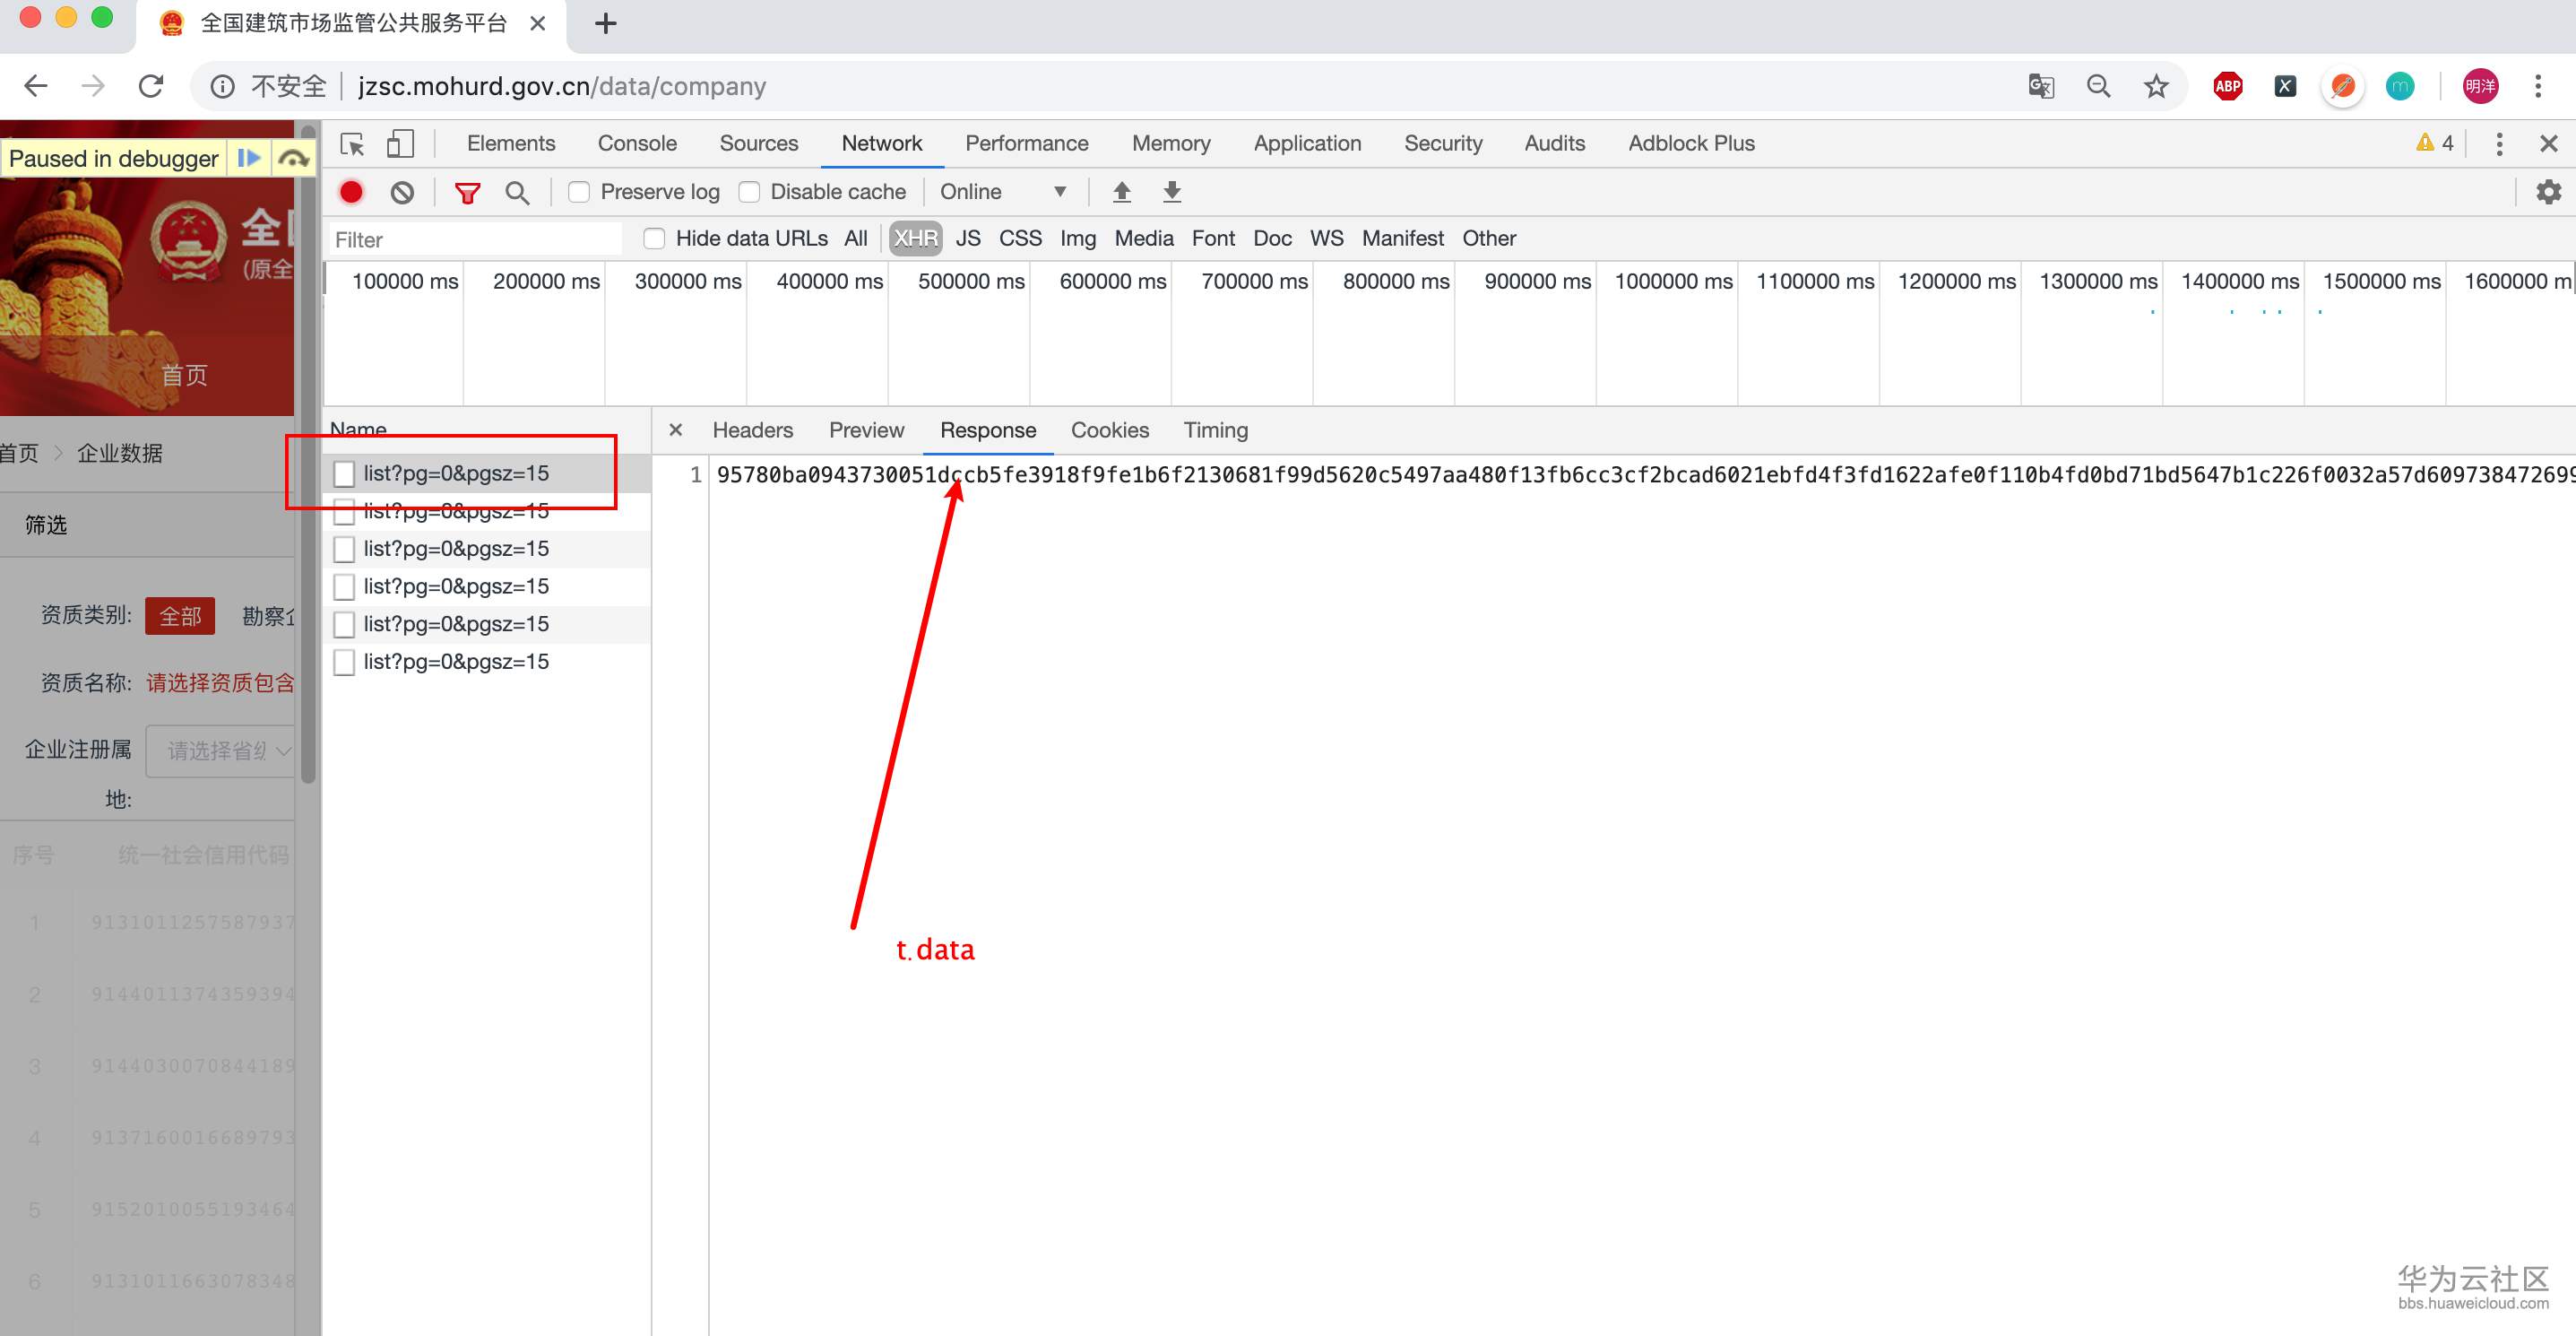This screenshot has width=2576, height=1336.
Task: Resume script execution in debugger
Action: pos(249,158)
